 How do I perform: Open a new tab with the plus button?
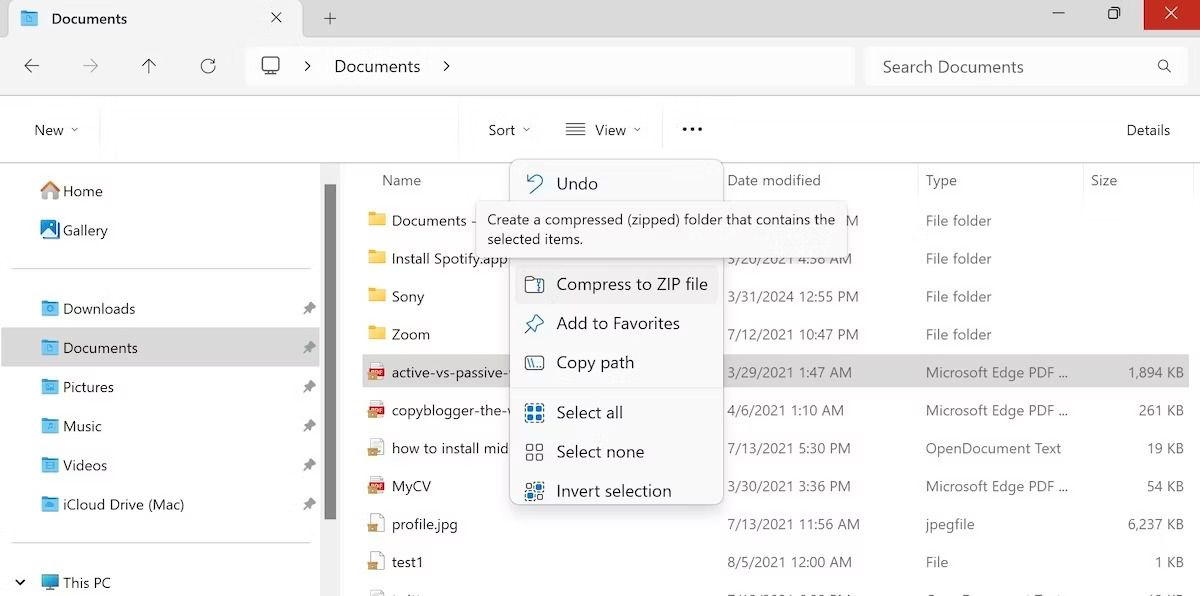click(330, 18)
